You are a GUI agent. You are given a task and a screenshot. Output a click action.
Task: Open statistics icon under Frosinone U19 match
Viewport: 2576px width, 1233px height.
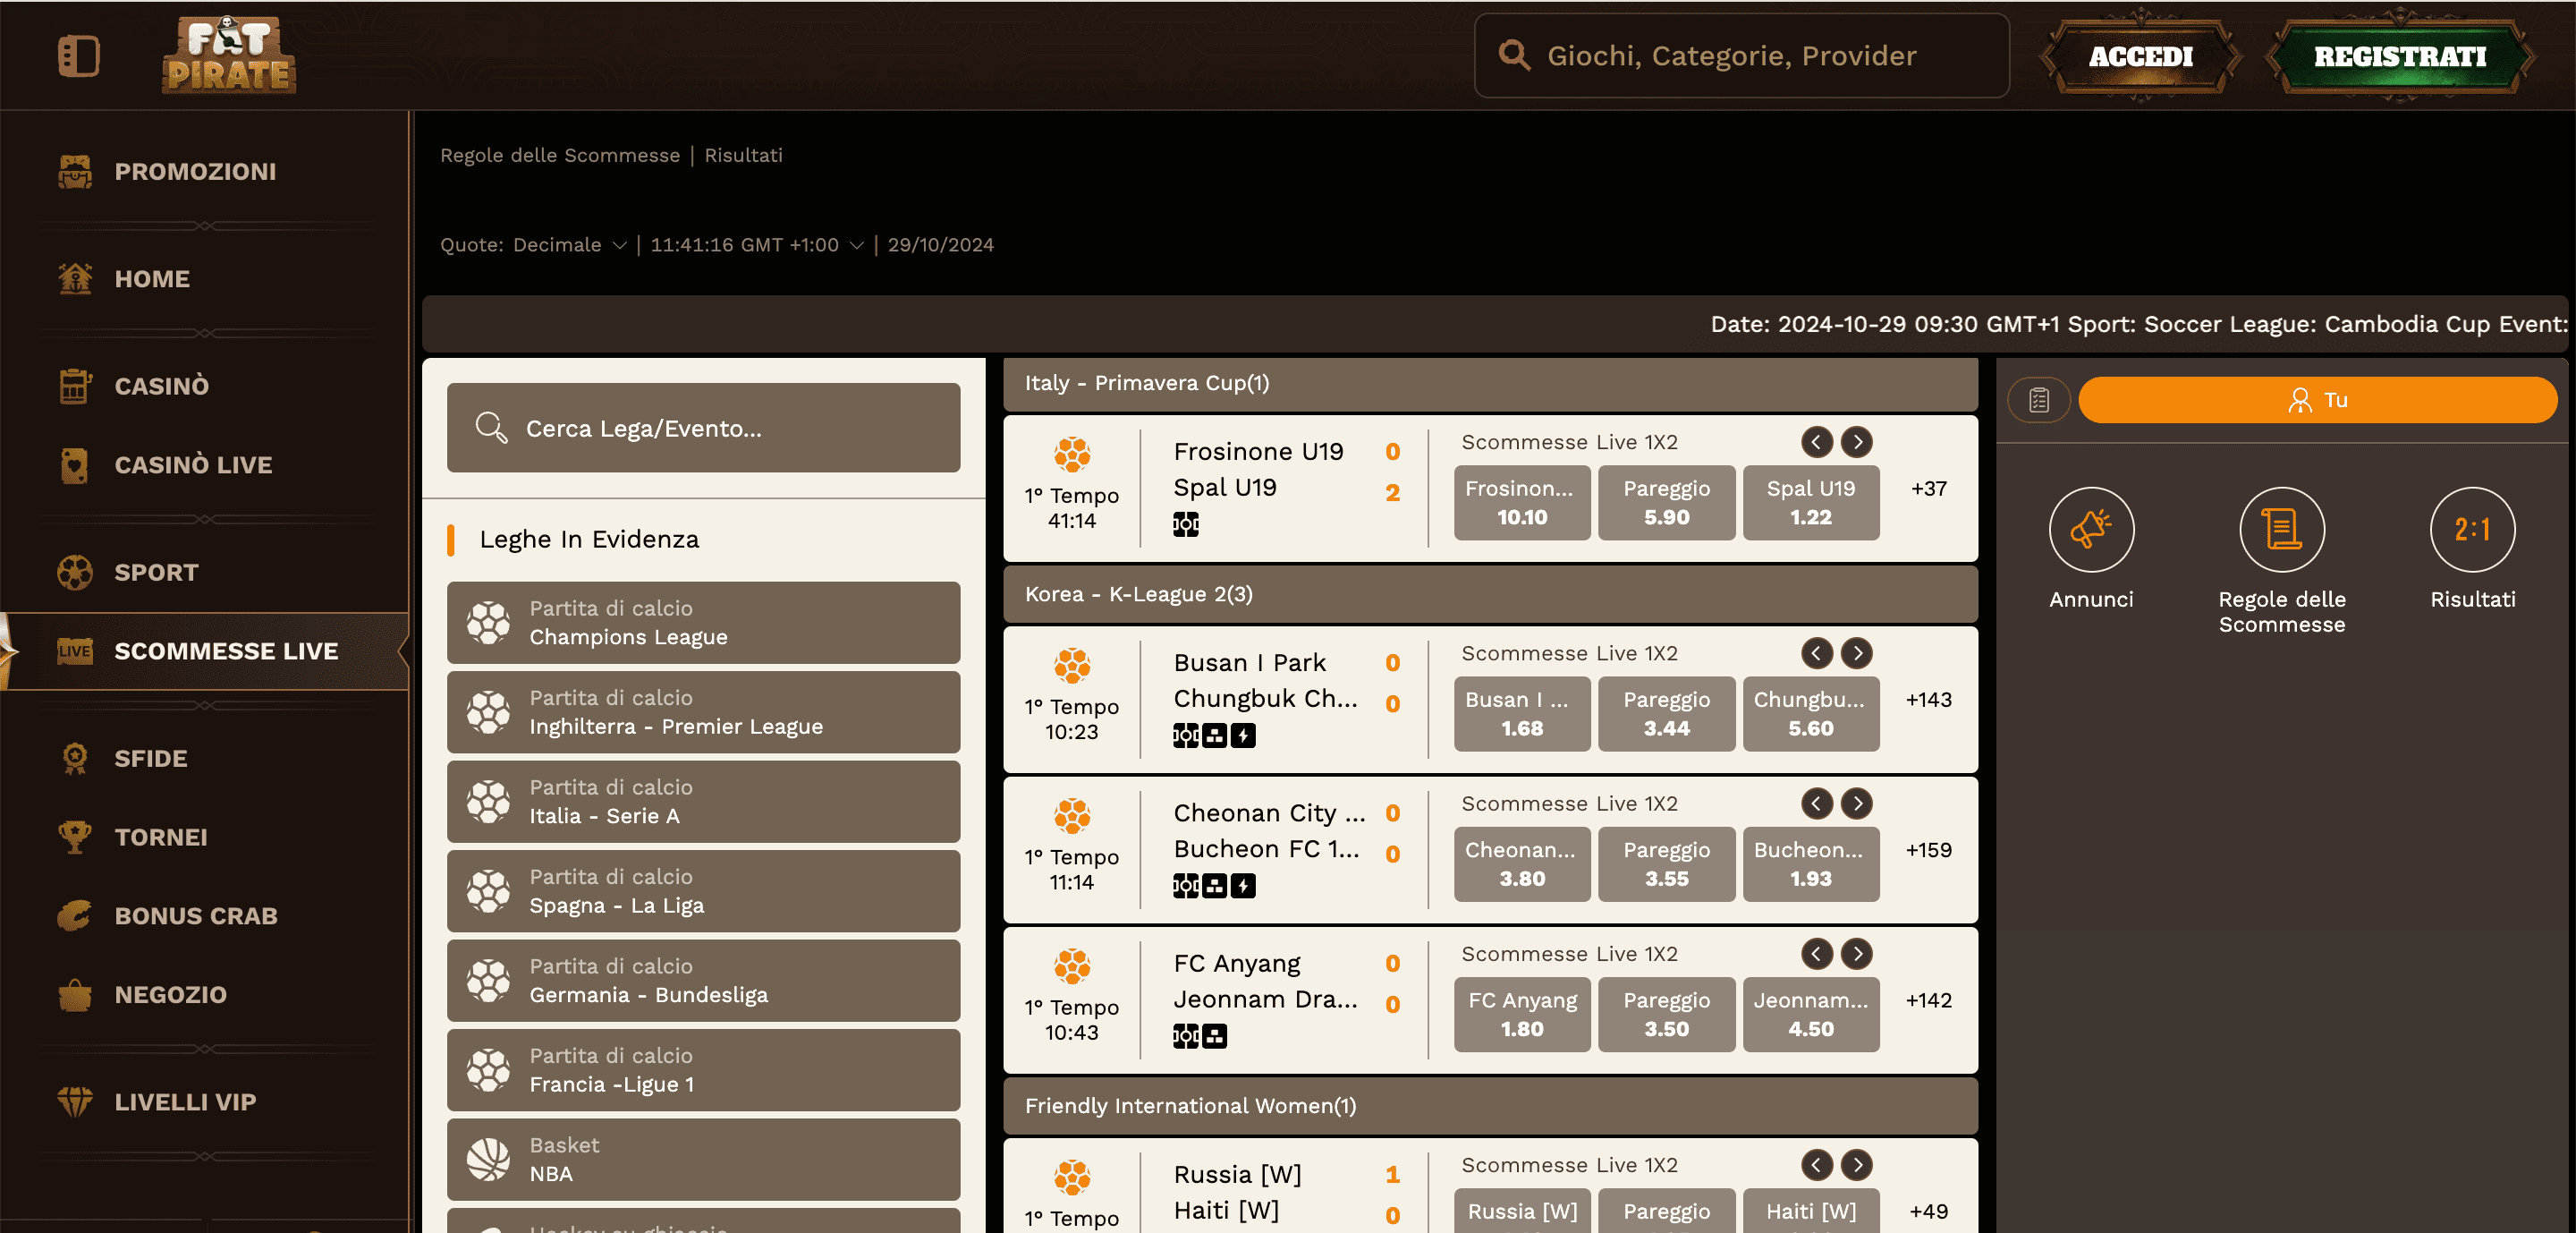pos(1186,524)
